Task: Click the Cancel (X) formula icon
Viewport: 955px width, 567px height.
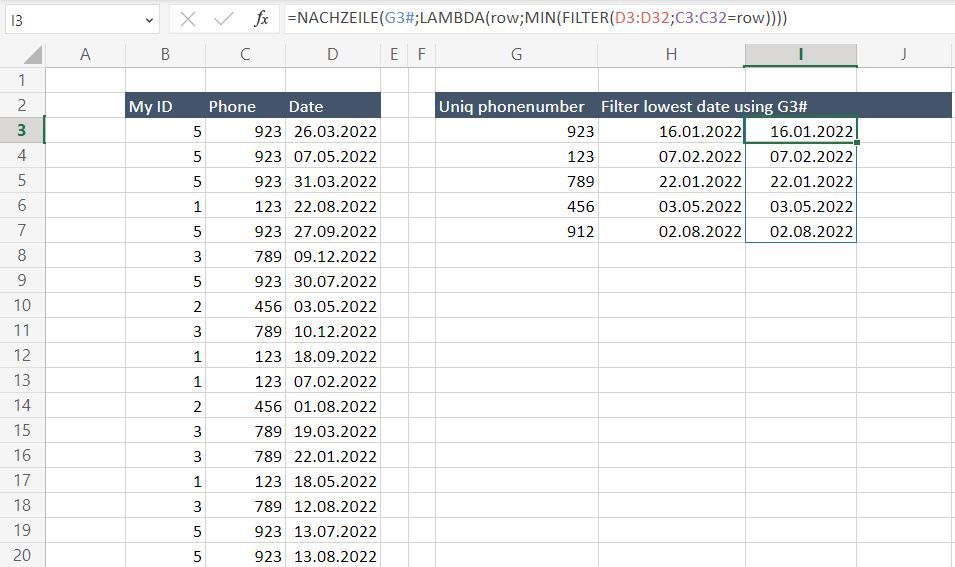Action: point(188,19)
